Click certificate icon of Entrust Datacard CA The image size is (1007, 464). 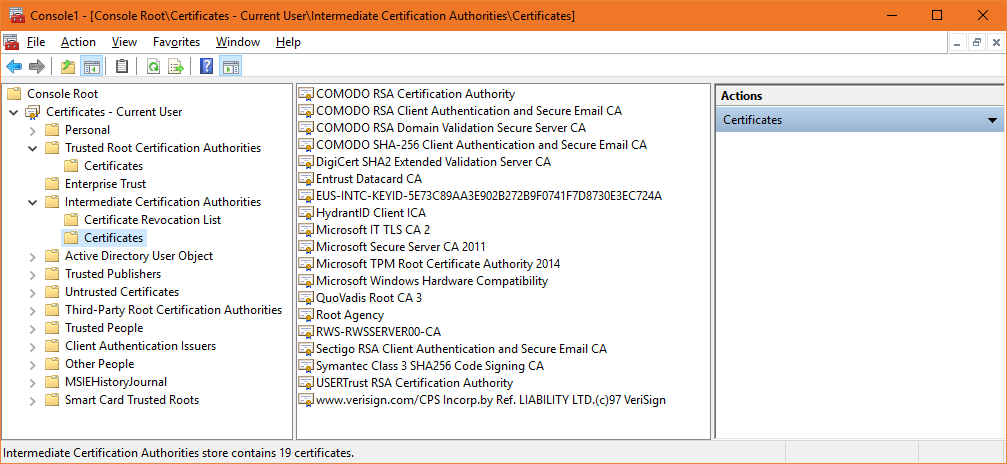click(x=306, y=179)
